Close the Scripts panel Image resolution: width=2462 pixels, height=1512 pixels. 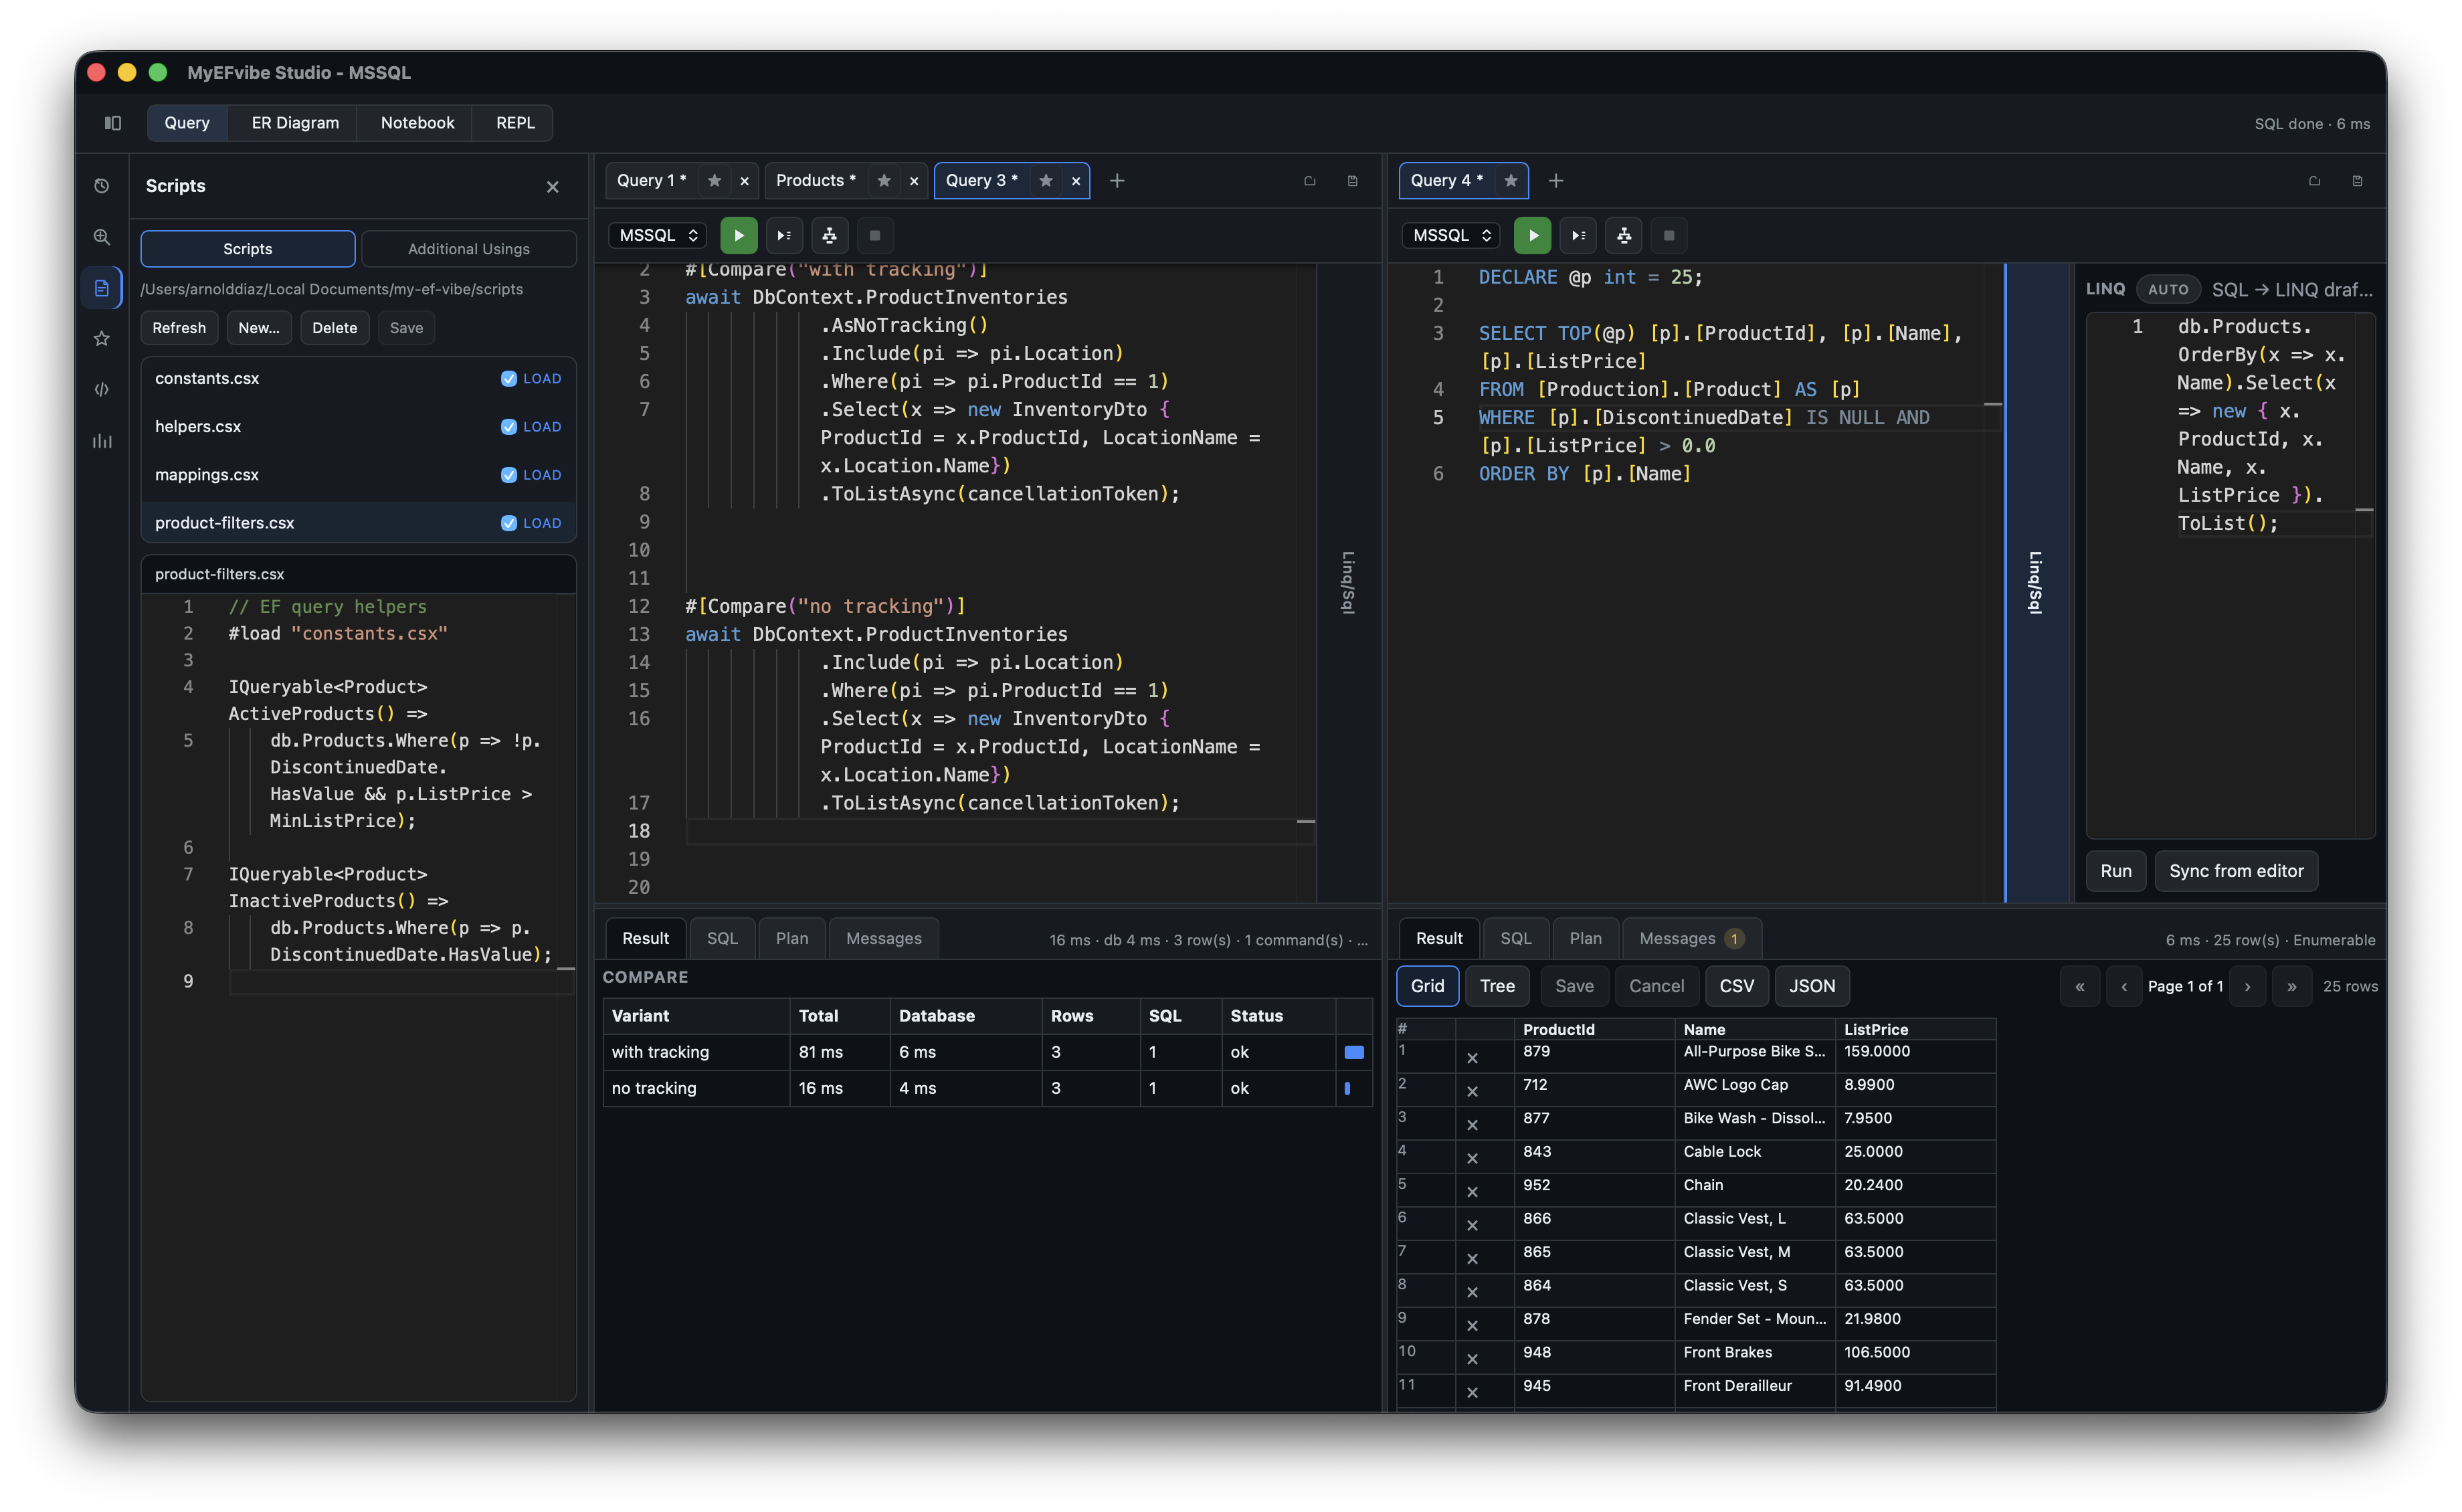pyautogui.click(x=553, y=187)
